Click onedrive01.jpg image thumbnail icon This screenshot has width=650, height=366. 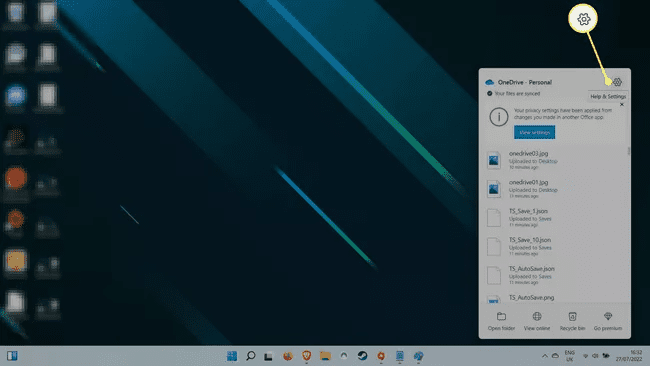point(494,189)
